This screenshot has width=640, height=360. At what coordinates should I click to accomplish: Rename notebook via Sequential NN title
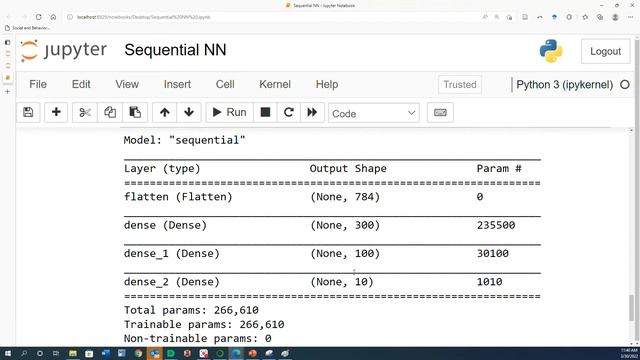[175, 50]
